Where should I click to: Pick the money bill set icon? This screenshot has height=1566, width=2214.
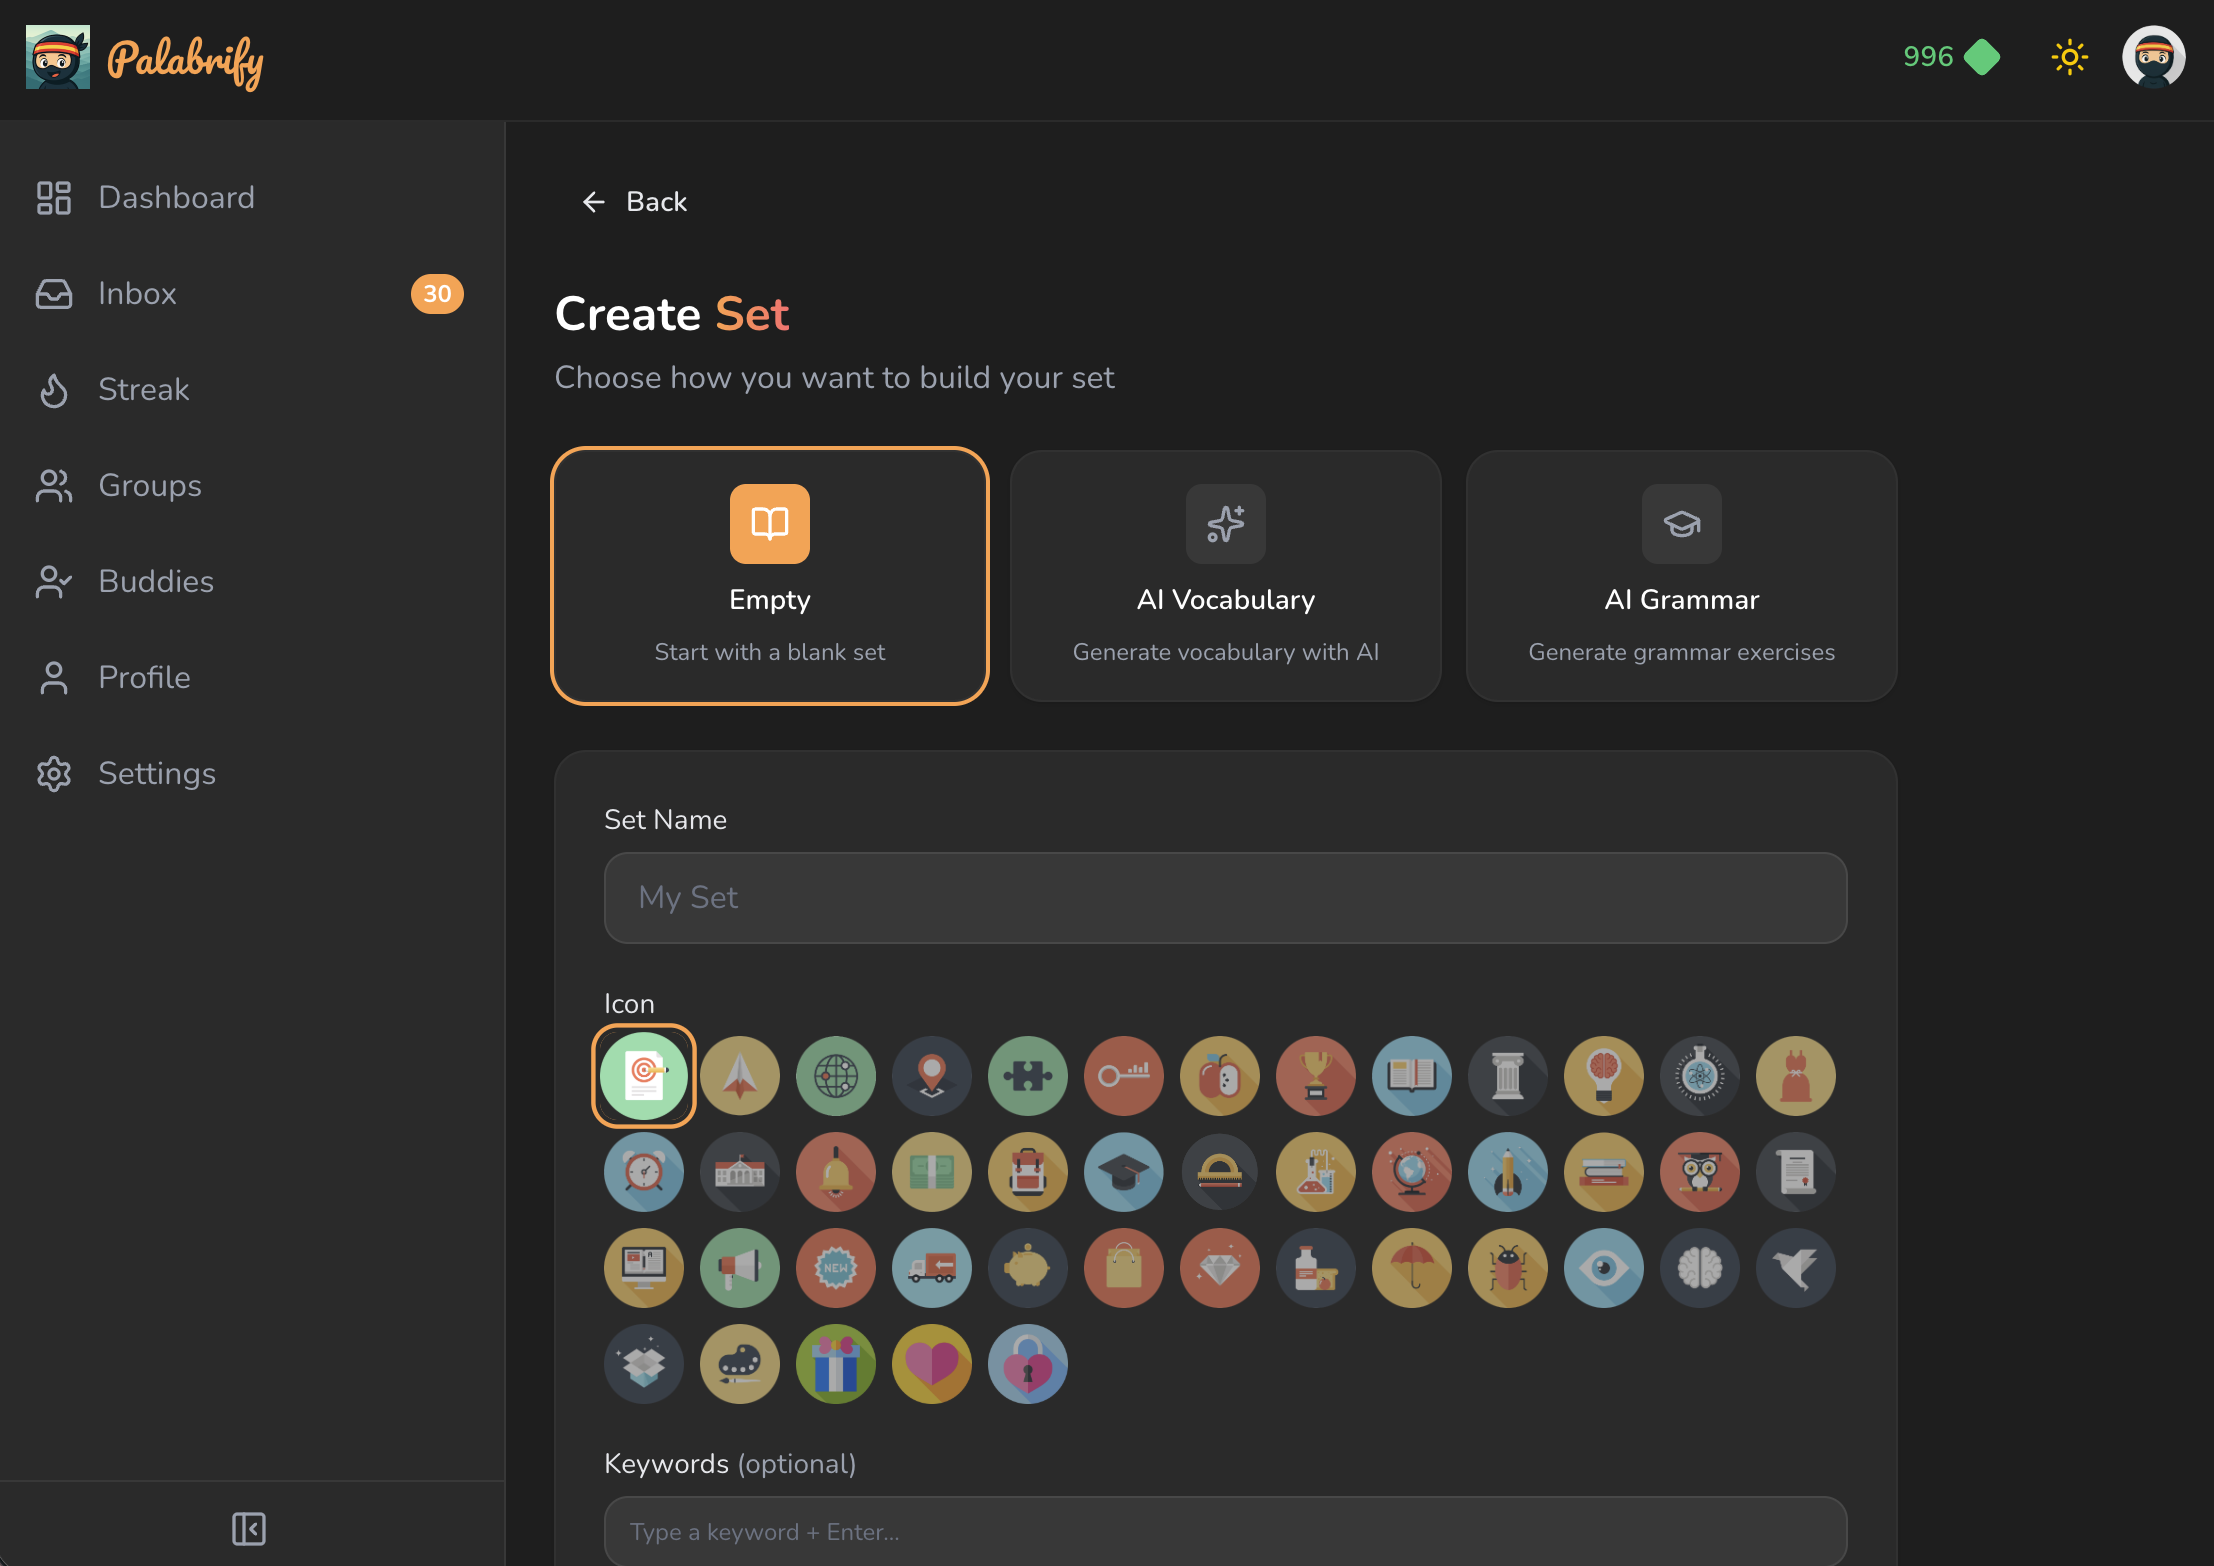point(932,1172)
